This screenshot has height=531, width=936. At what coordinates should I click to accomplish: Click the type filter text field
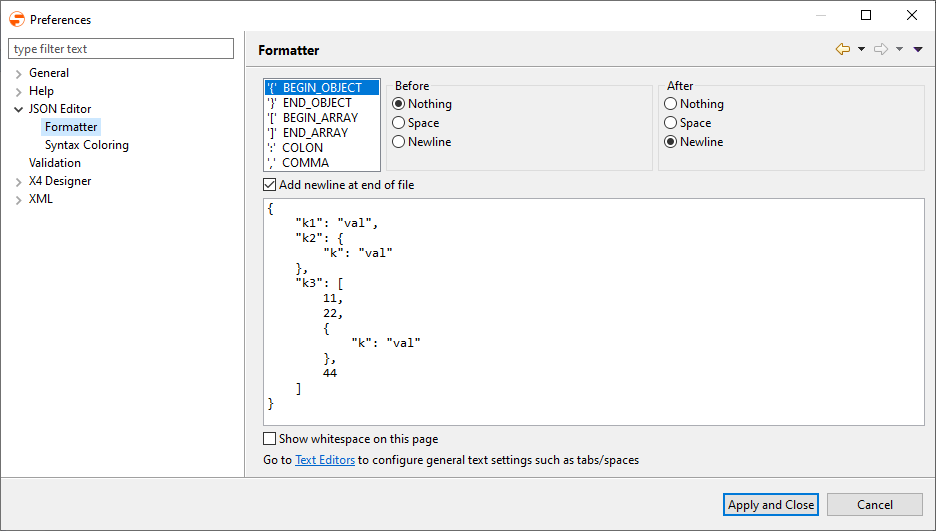(120, 49)
